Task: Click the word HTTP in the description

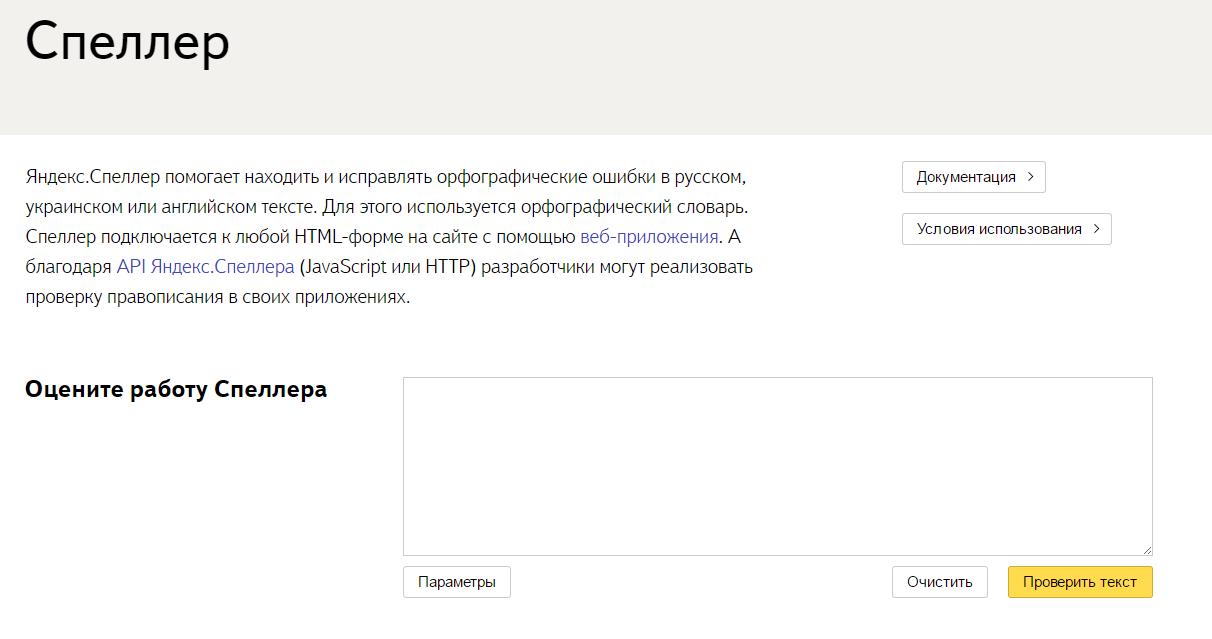Action: [449, 268]
